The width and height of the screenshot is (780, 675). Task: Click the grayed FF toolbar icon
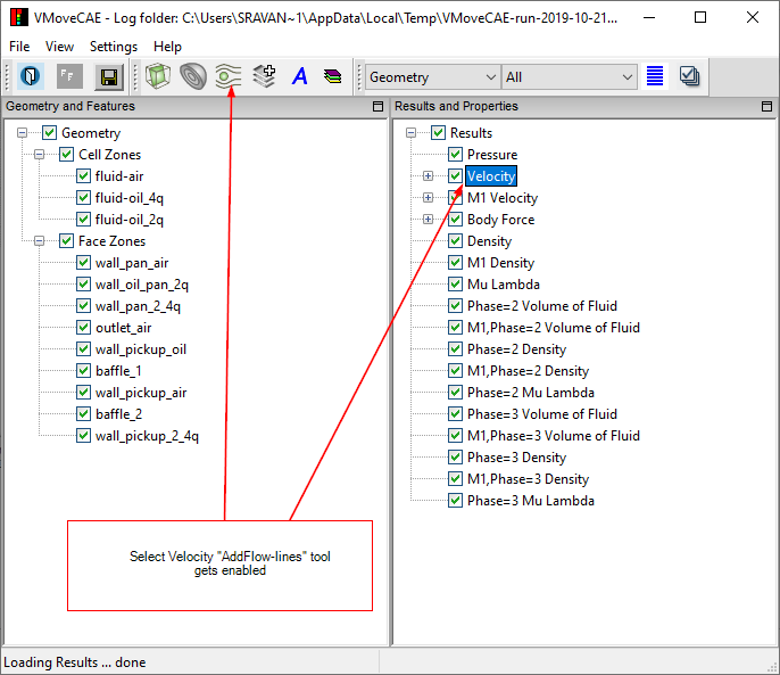69,77
